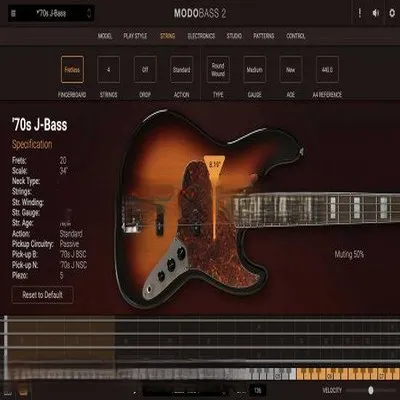Screen dimensions: 400x400
Task: Click the Pick-up B: '70s J BSC value
Action: coord(73,254)
